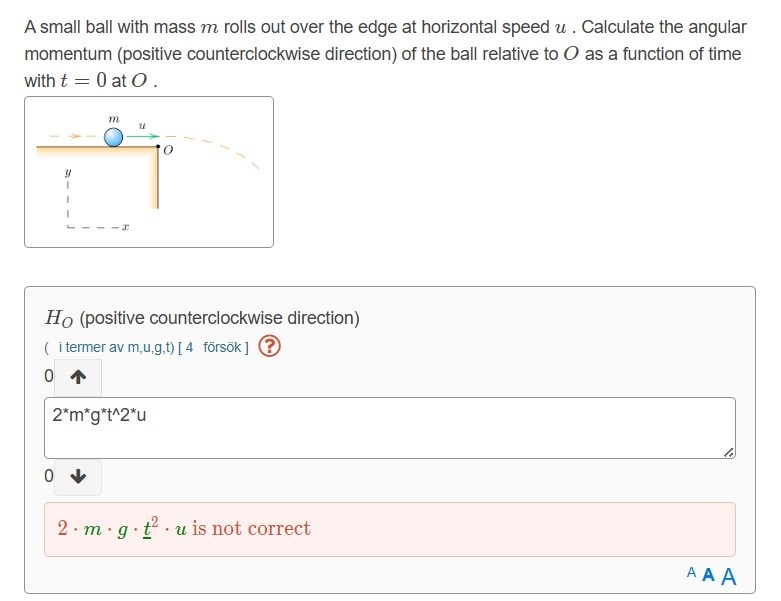Viewport: 781px width, 601px height.
Task: Click the green velocity arrow u
Action: point(141,137)
